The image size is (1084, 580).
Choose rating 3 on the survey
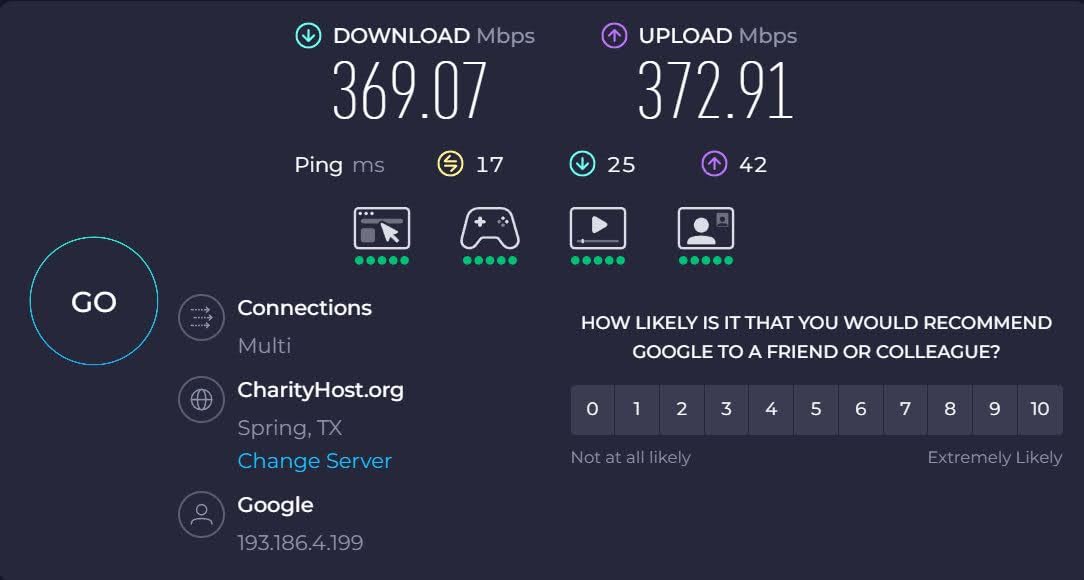point(726,410)
